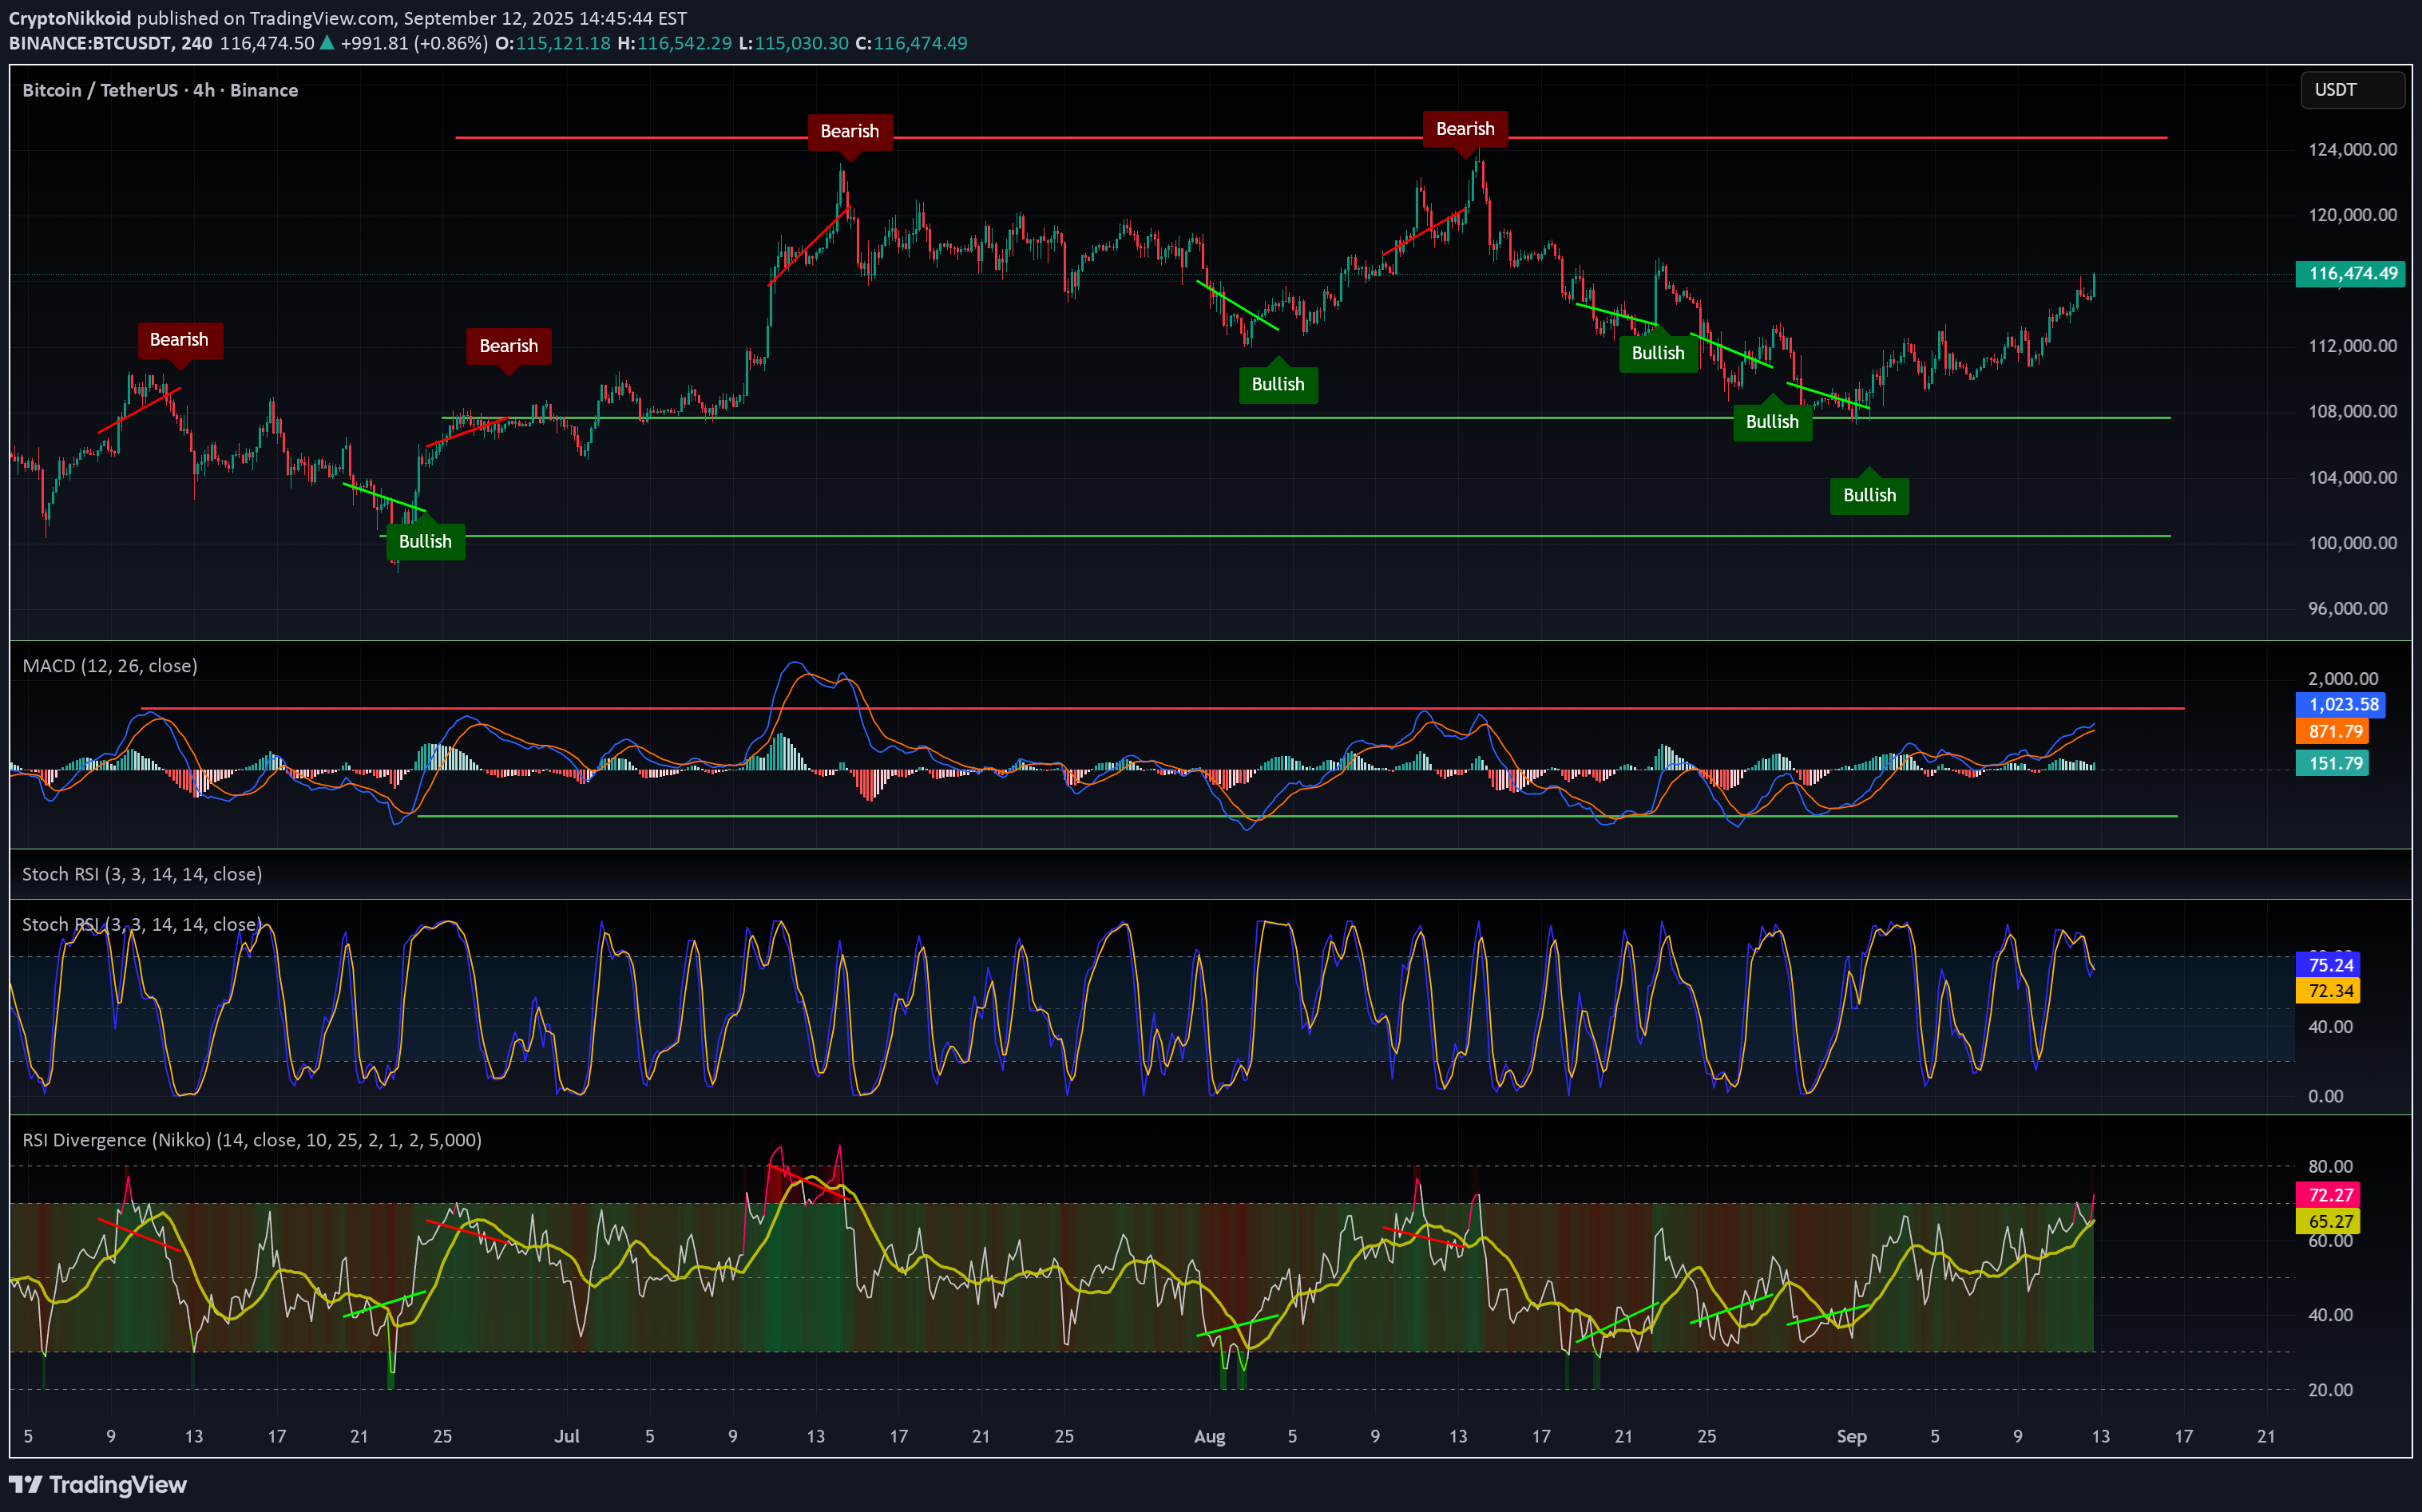The width and height of the screenshot is (2422, 1512).
Task: Click the 96,000.00 price axis label
Action: pos(2347,608)
